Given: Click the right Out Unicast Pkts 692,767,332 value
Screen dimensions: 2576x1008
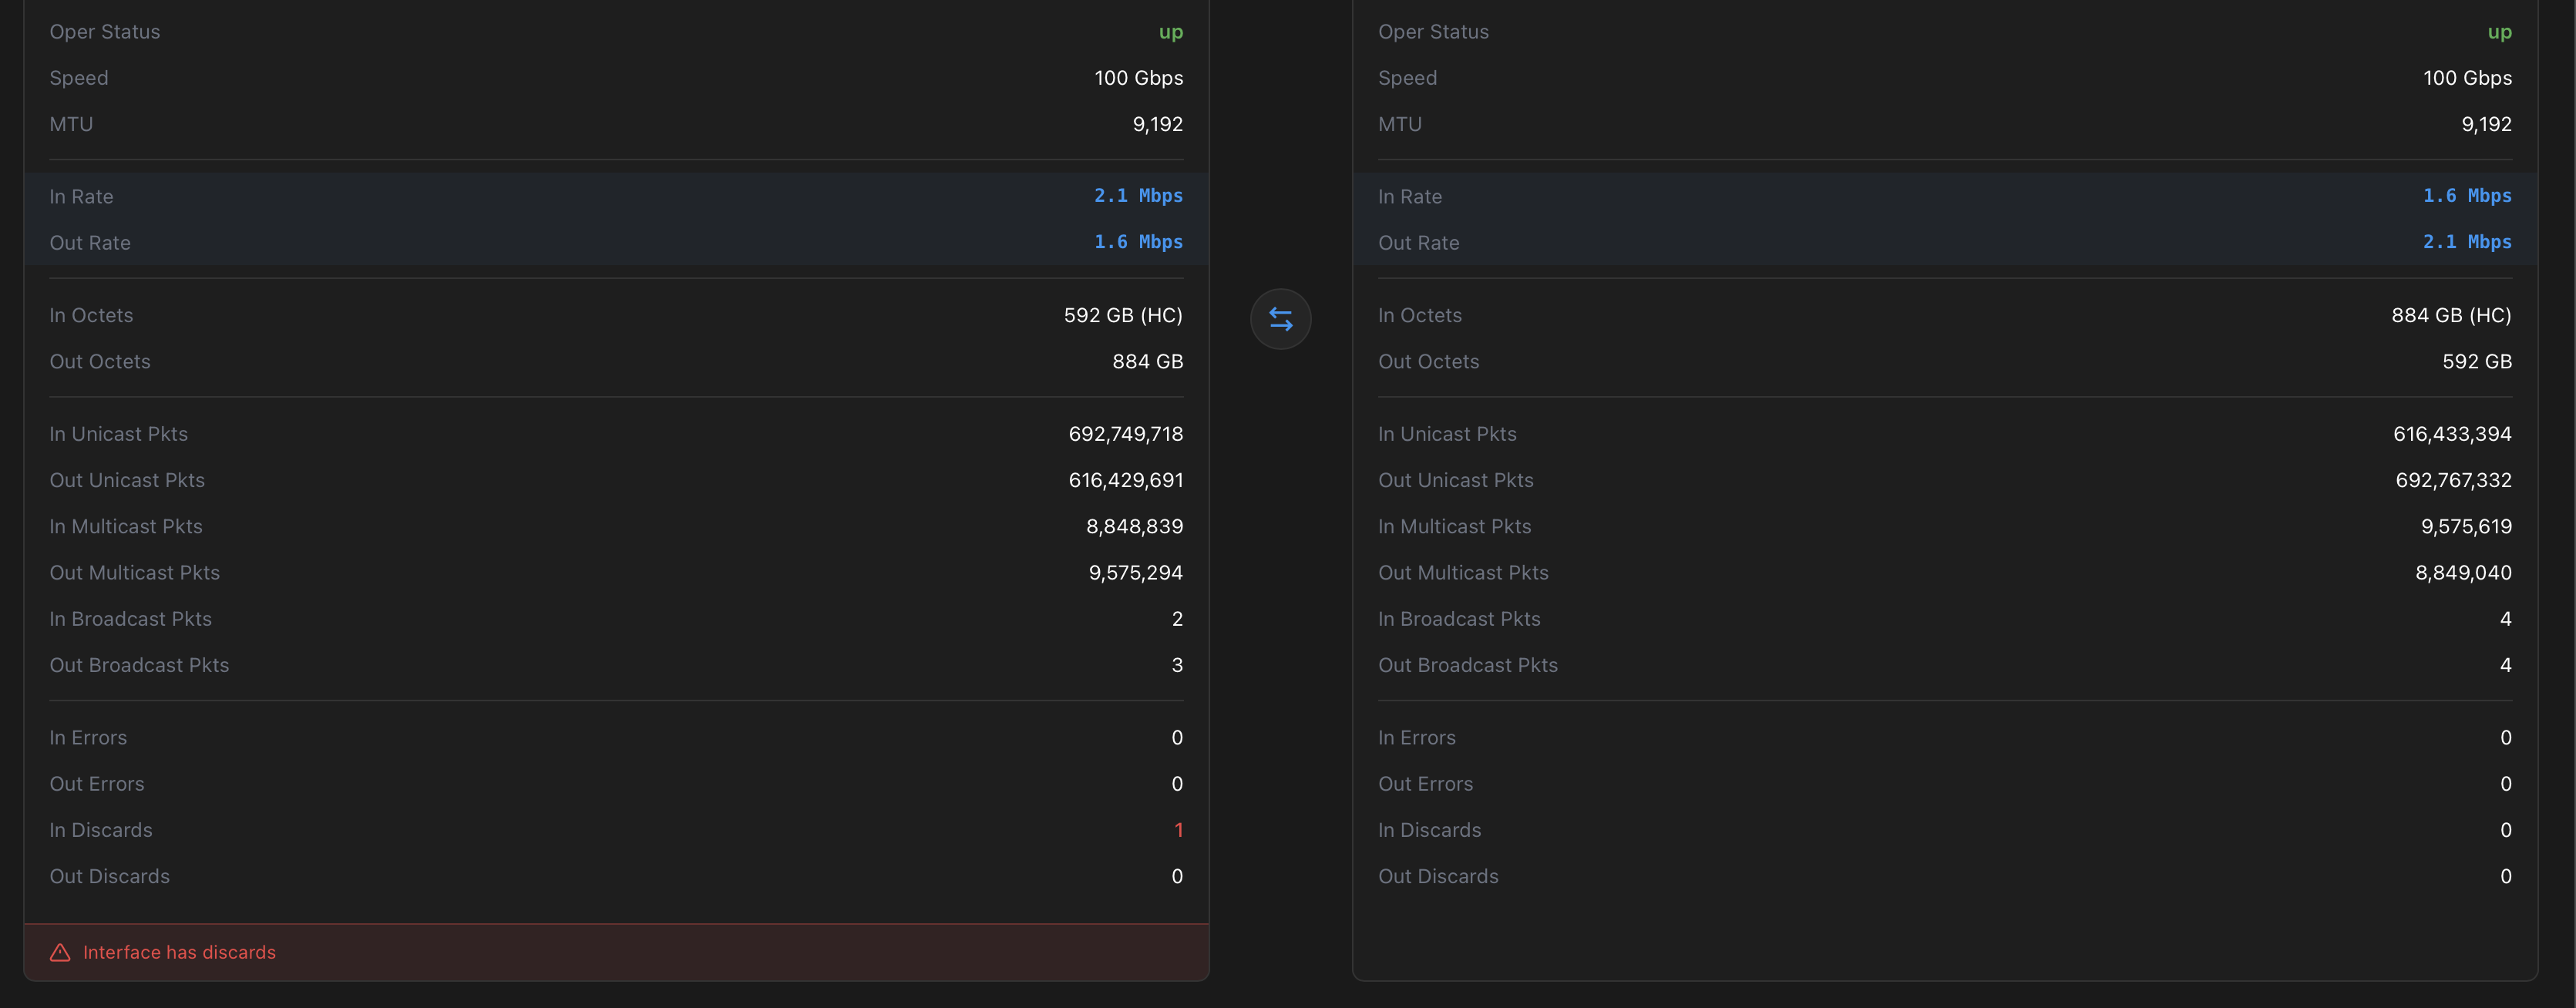Looking at the screenshot, I should click(x=2453, y=480).
